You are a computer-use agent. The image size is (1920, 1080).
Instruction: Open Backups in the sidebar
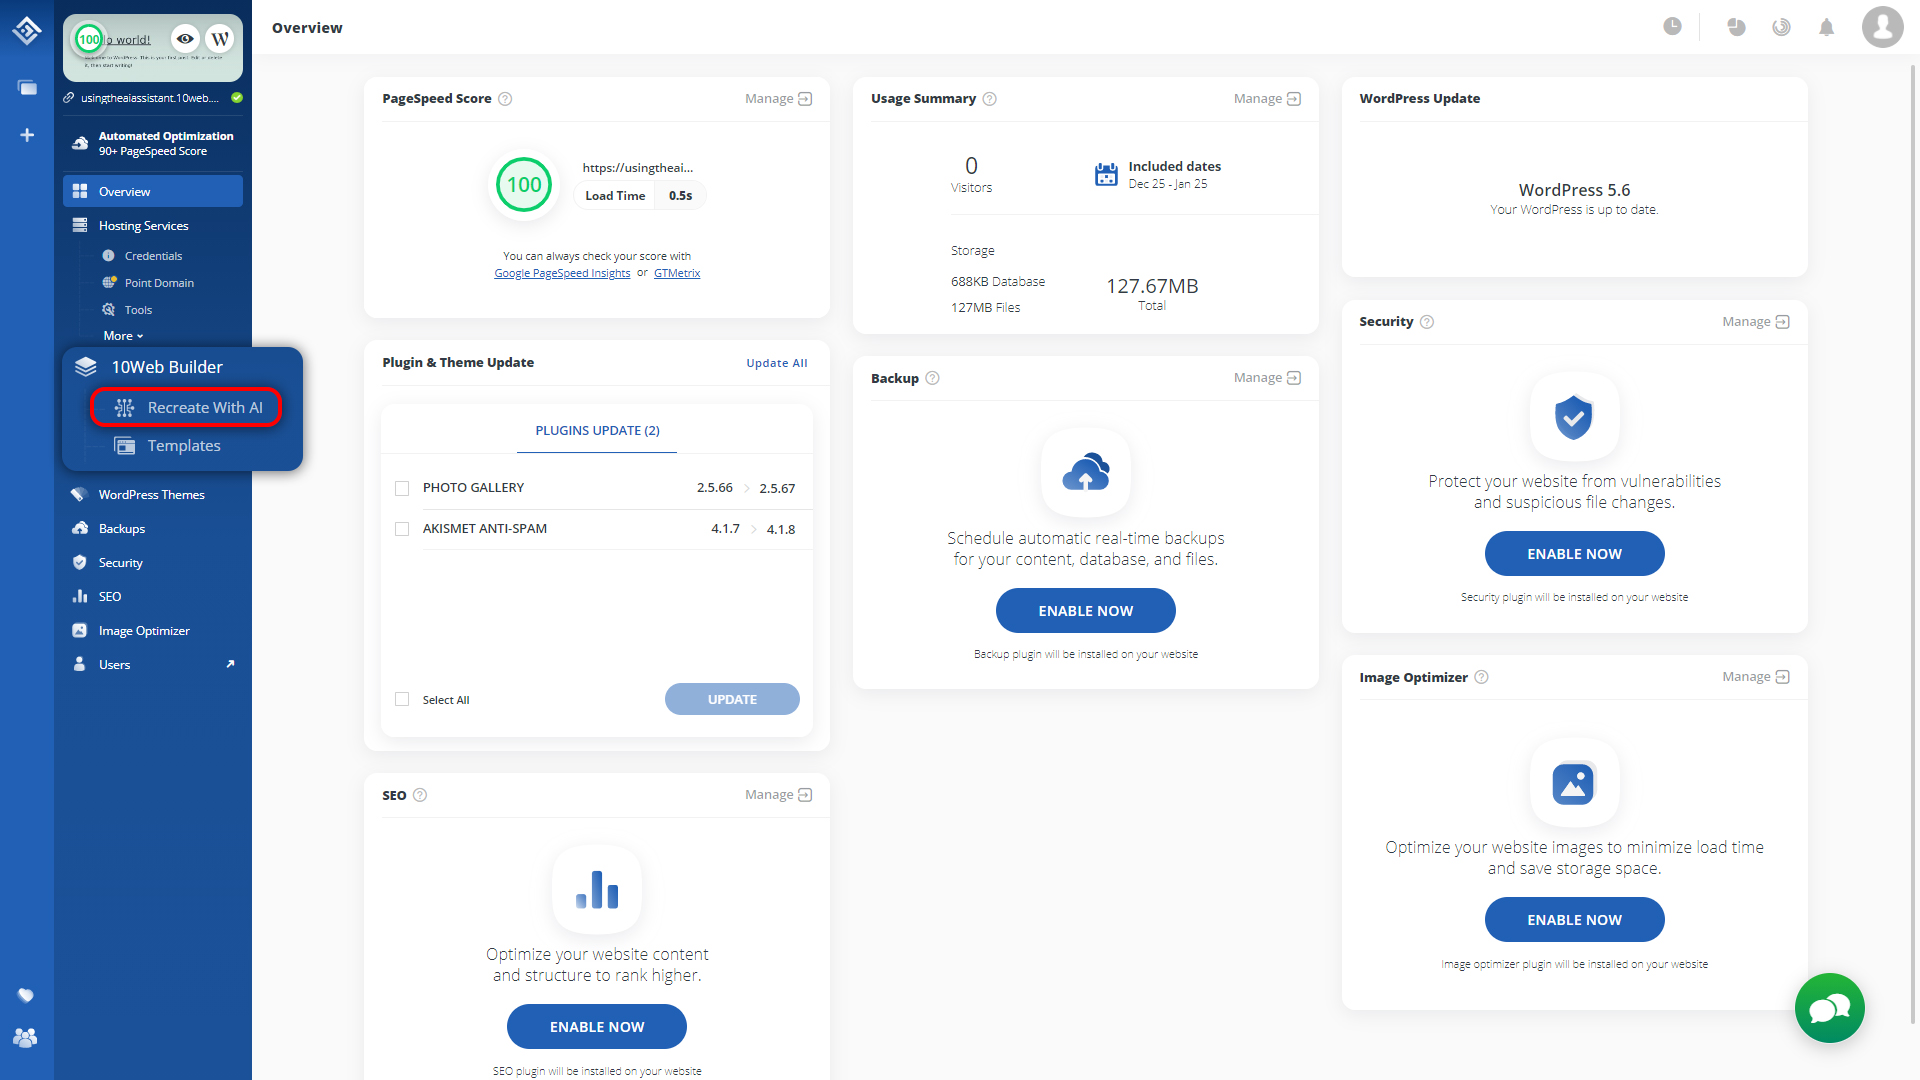(x=121, y=529)
